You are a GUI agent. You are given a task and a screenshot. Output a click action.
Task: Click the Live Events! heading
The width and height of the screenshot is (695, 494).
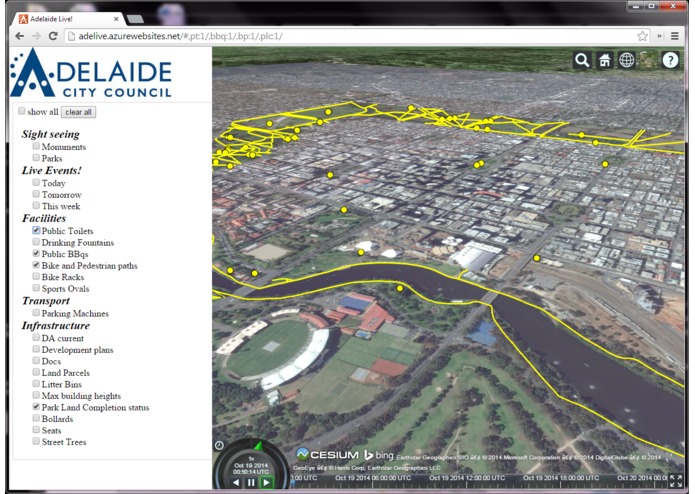pos(51,171)
